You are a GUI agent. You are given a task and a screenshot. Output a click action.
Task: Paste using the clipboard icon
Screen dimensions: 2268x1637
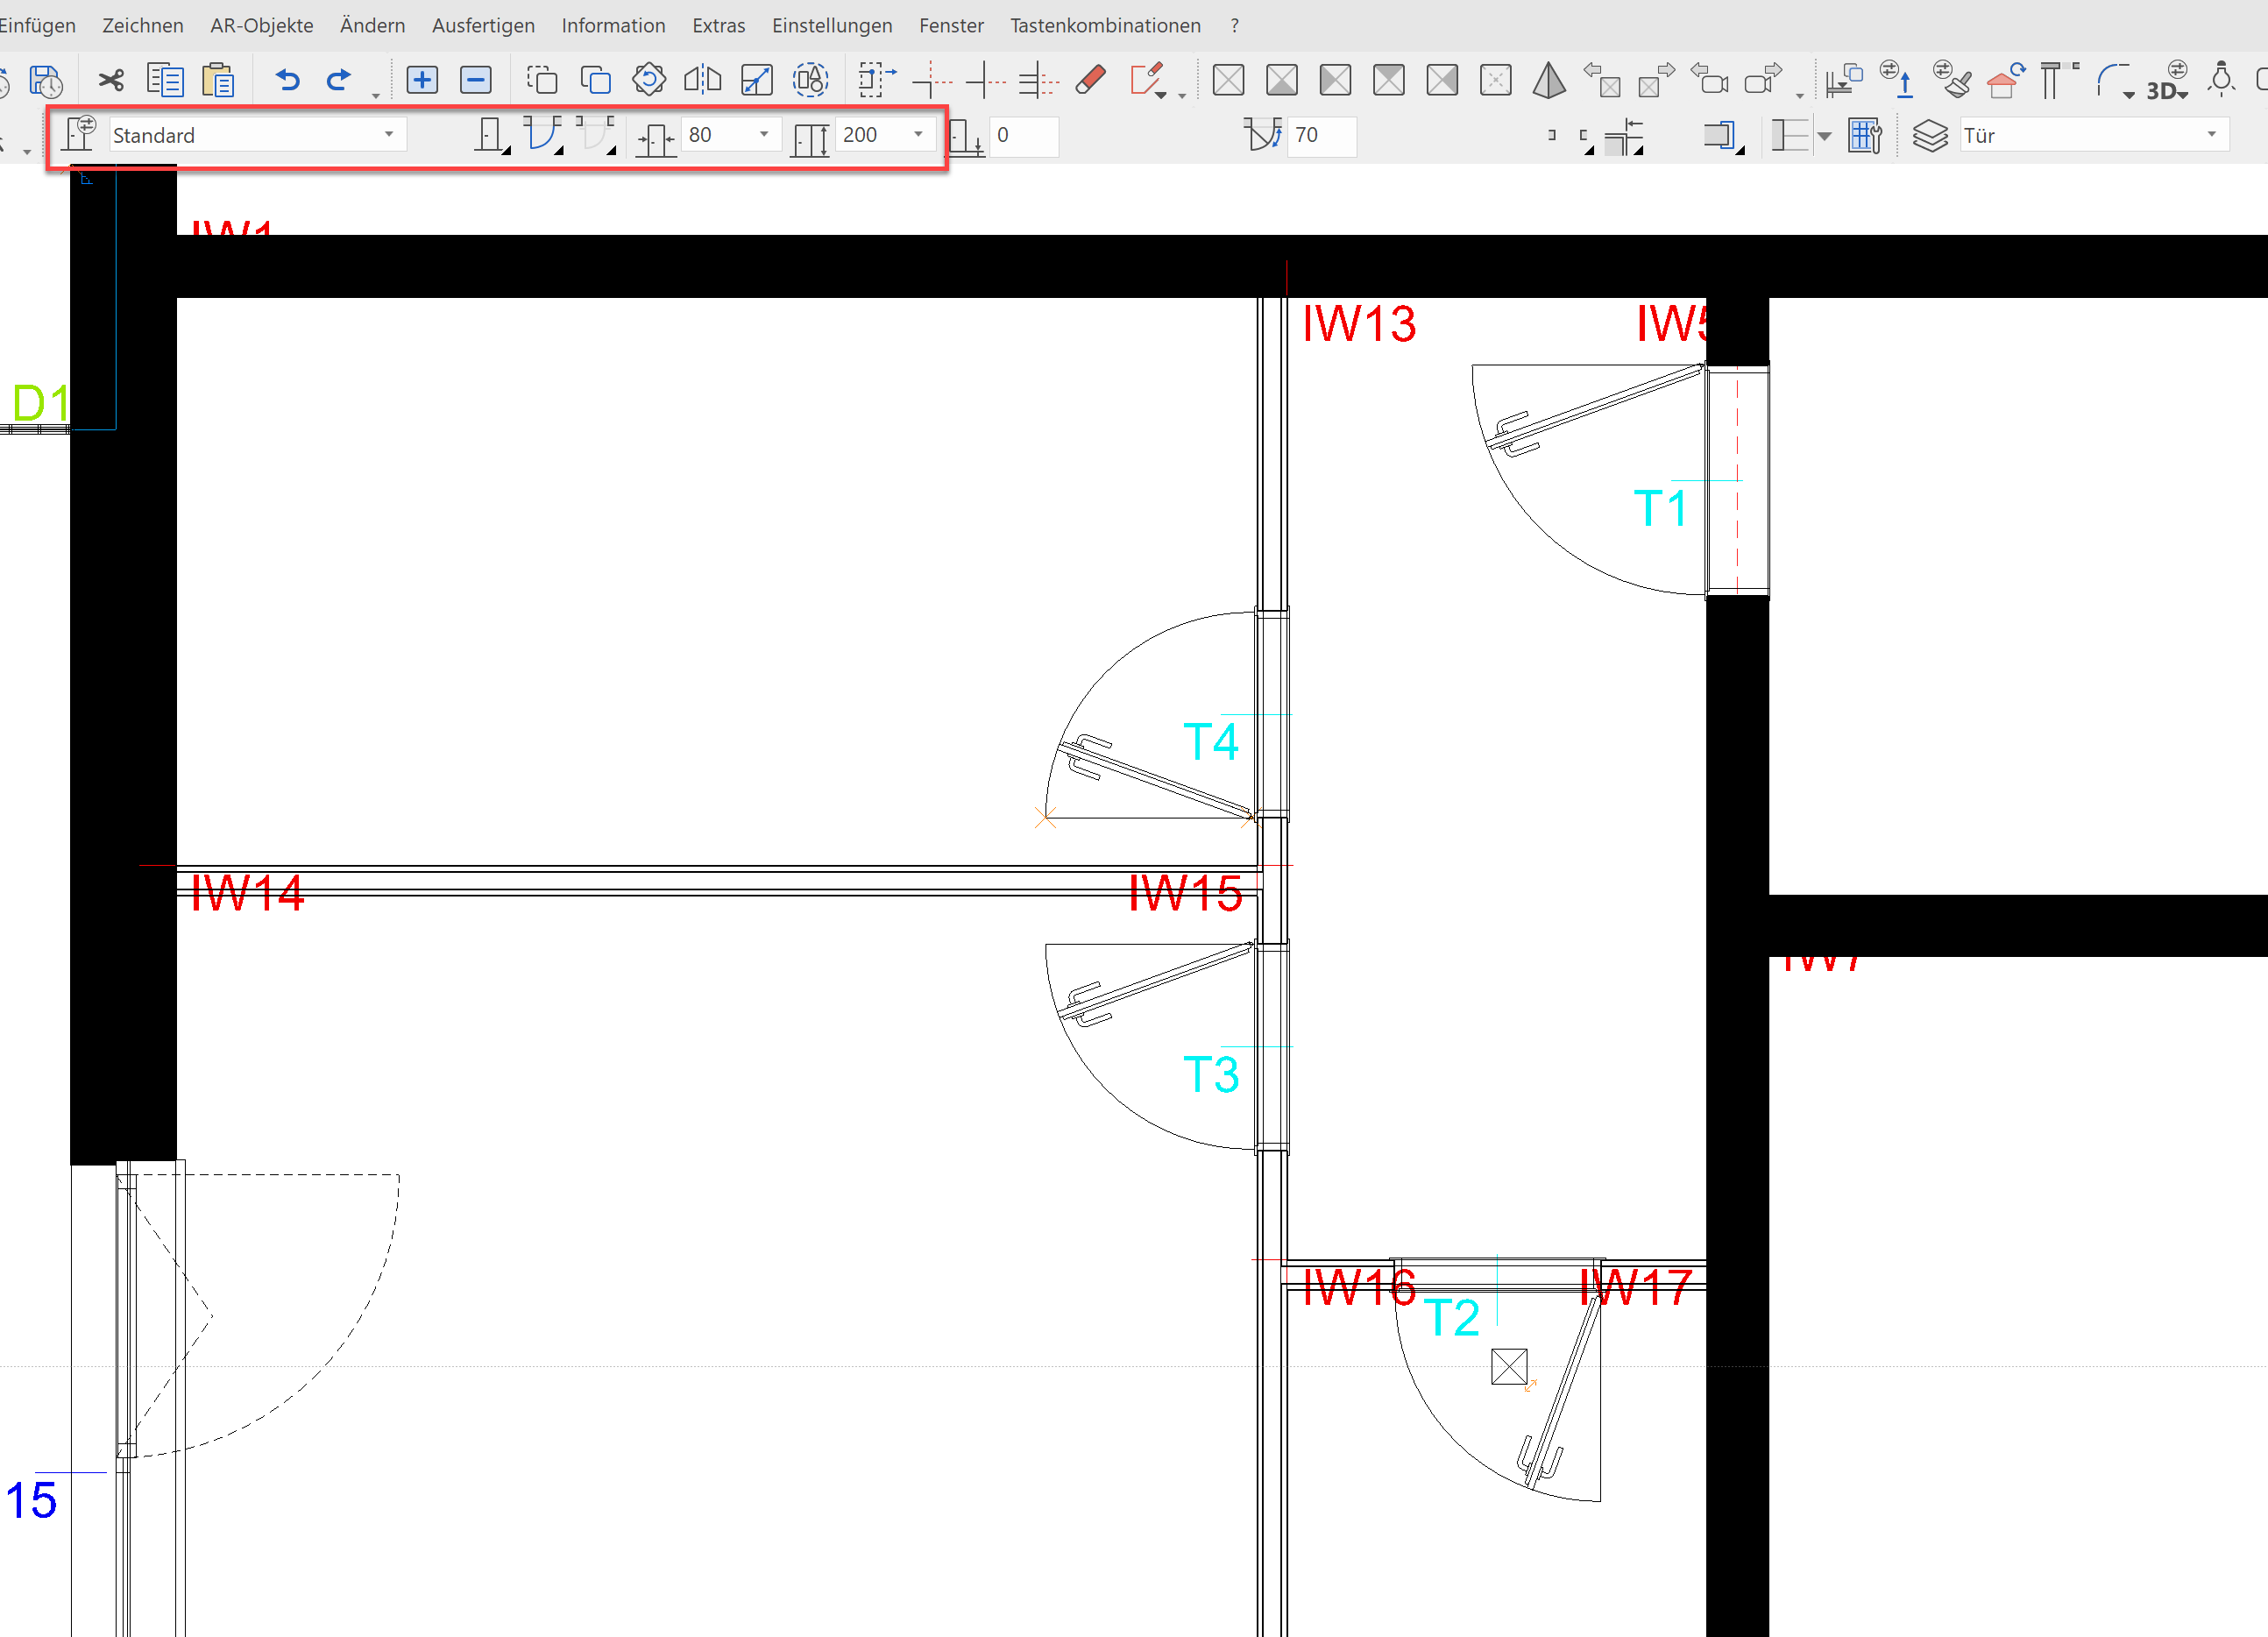point(218,80)
